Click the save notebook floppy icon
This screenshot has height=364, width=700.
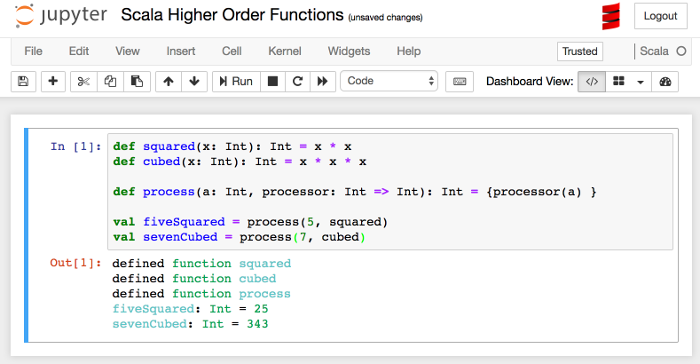tap(23, 81)
